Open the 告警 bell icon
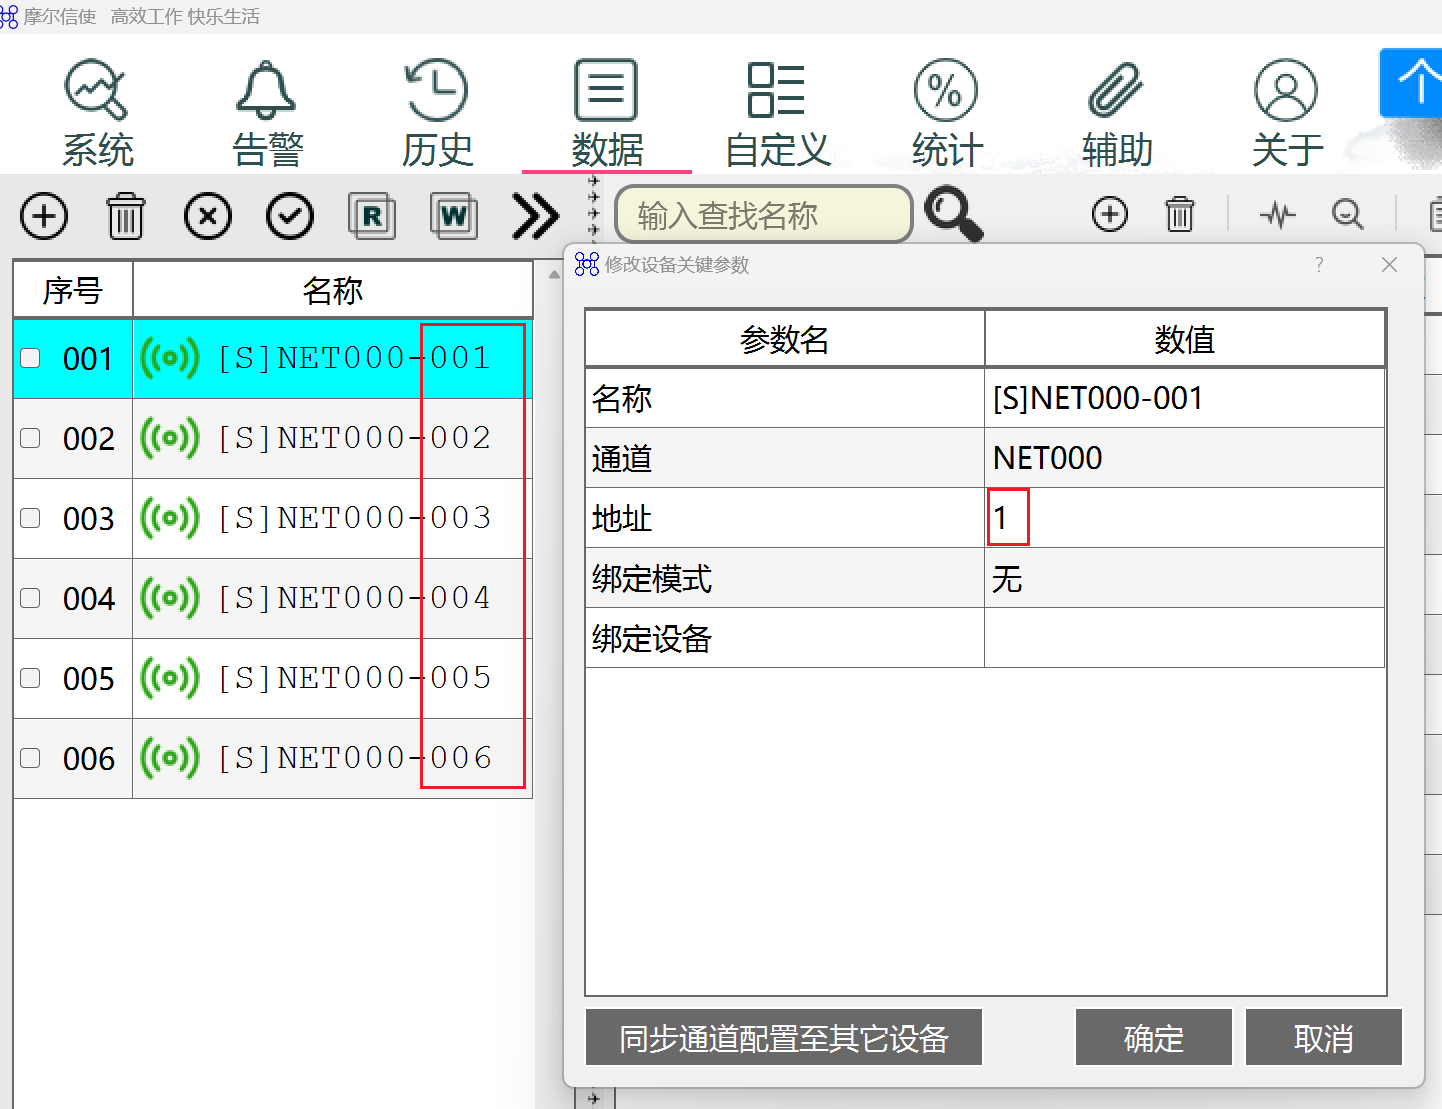This screenshot has width=1442, height=1109. pos(266,90)
